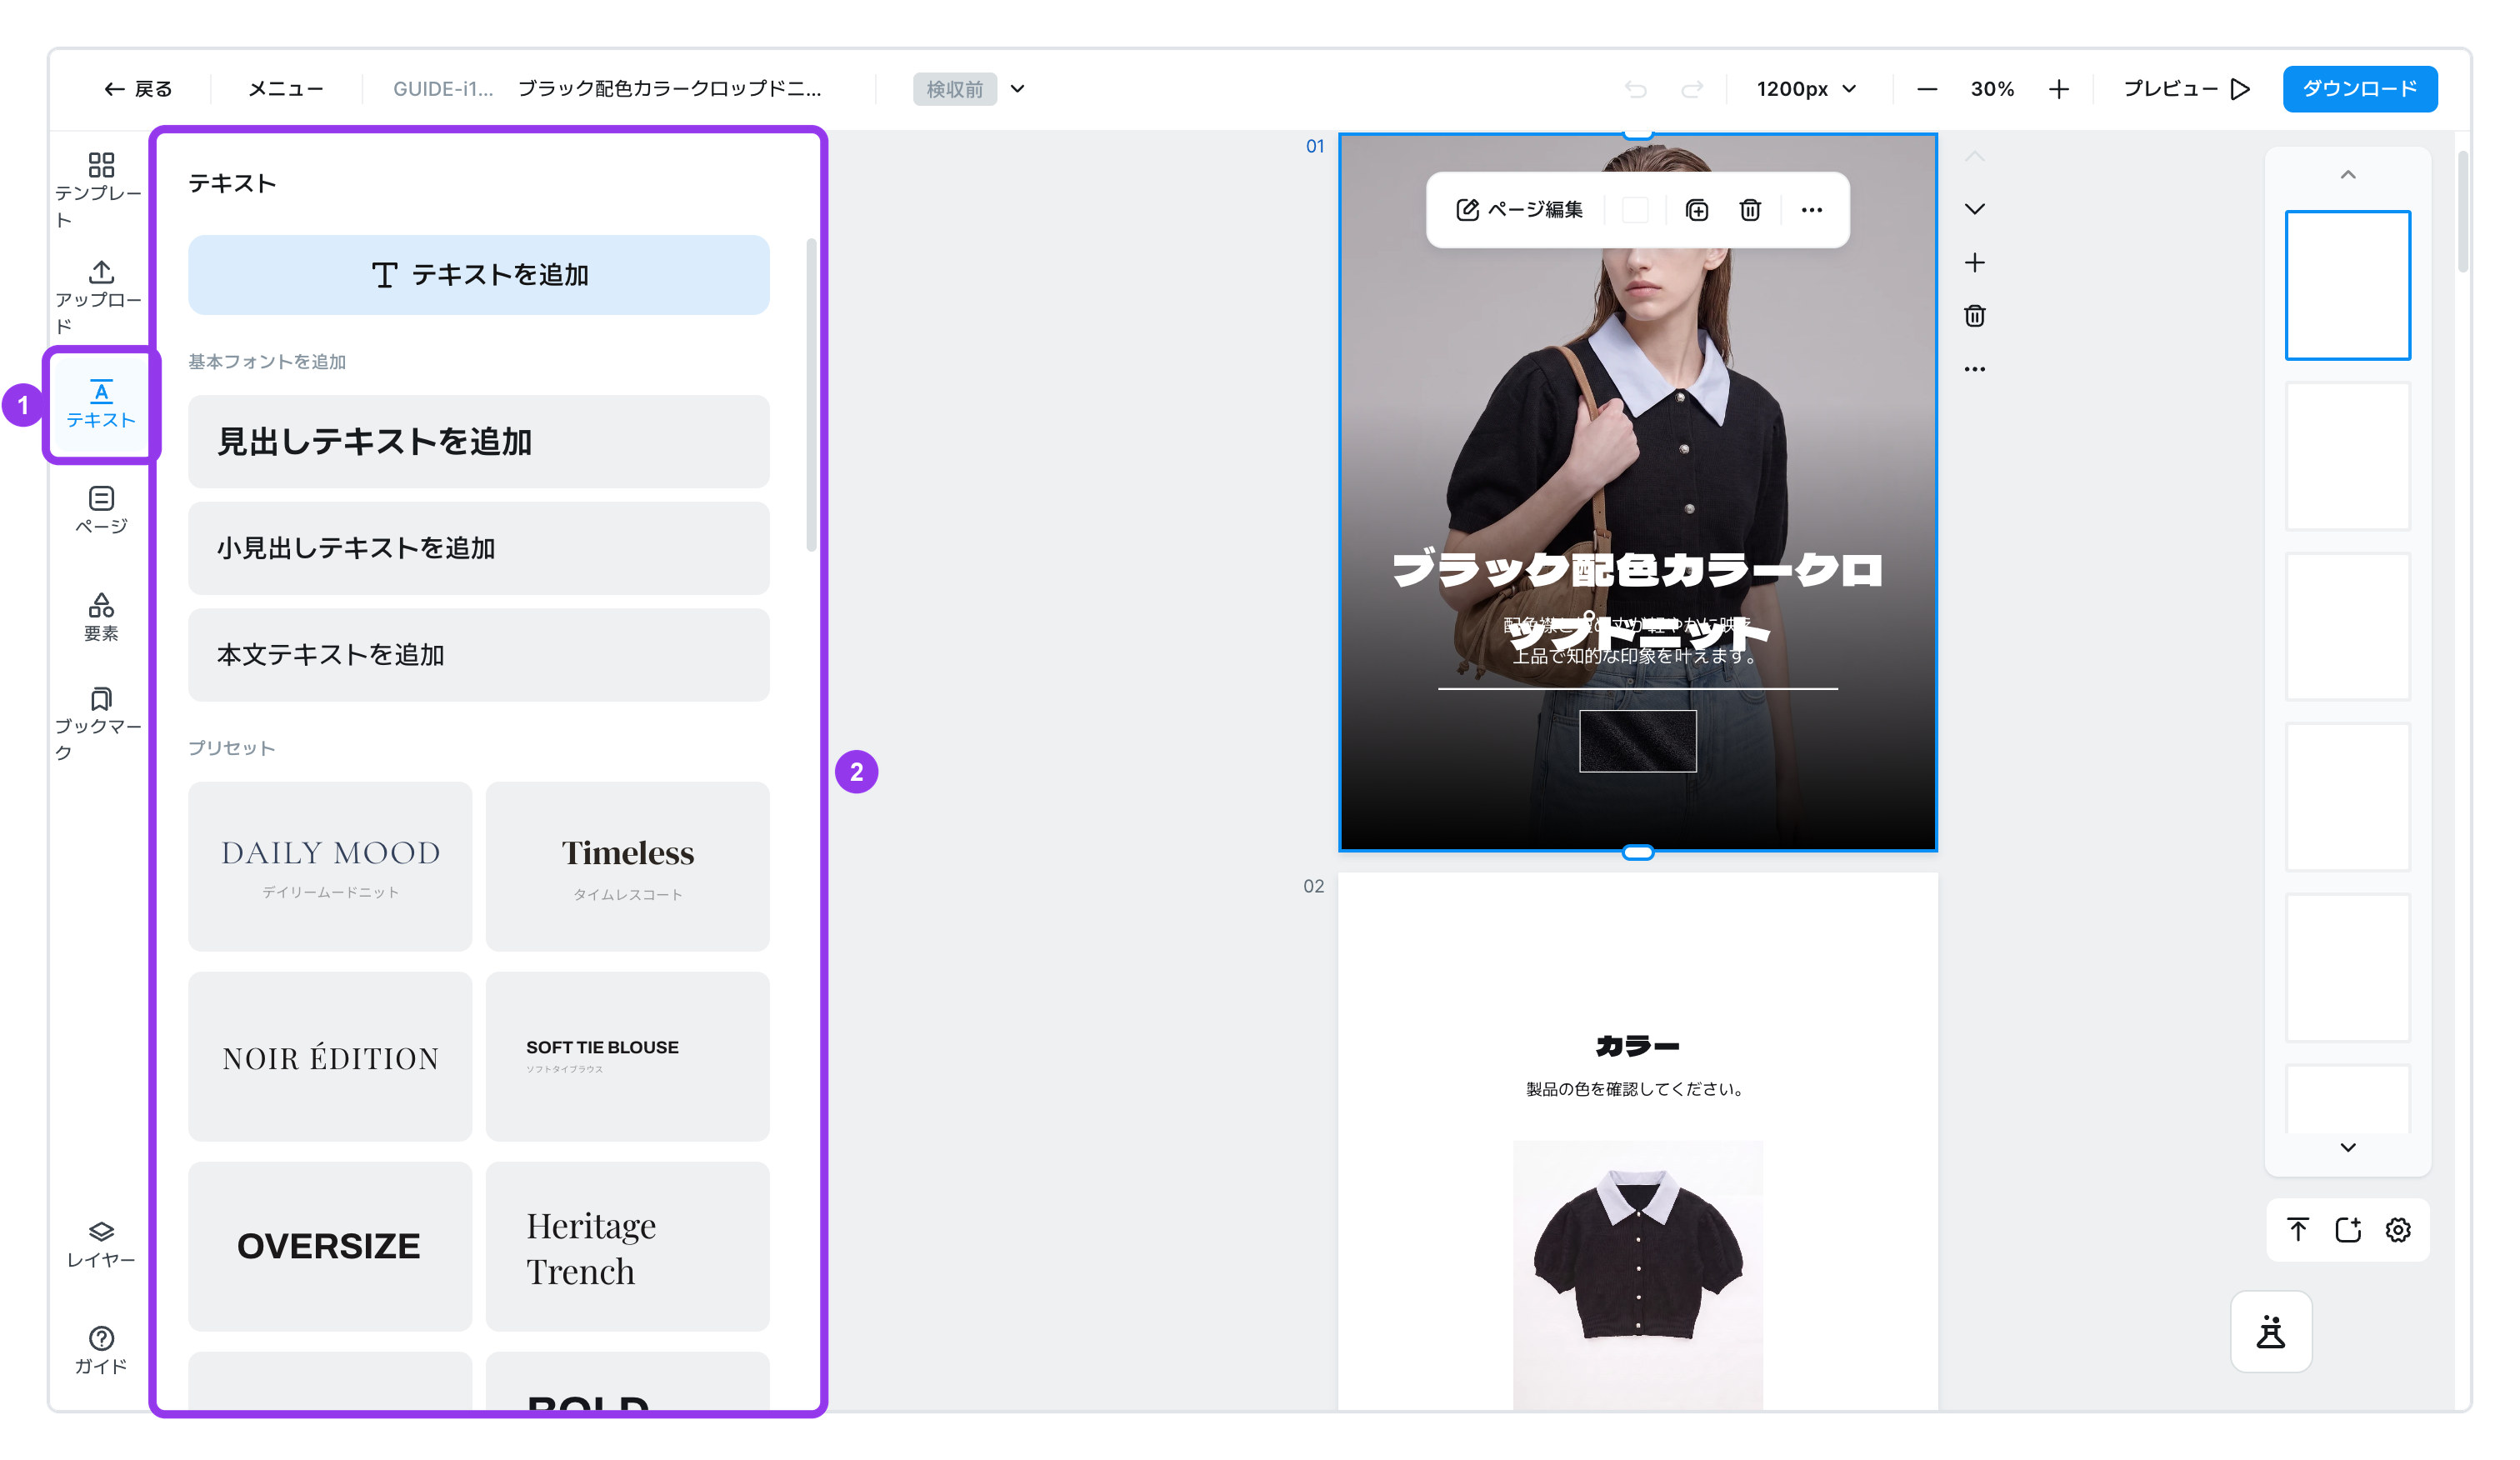
Task: Add 見出しテキスト heading text
Action: (479, 441)
